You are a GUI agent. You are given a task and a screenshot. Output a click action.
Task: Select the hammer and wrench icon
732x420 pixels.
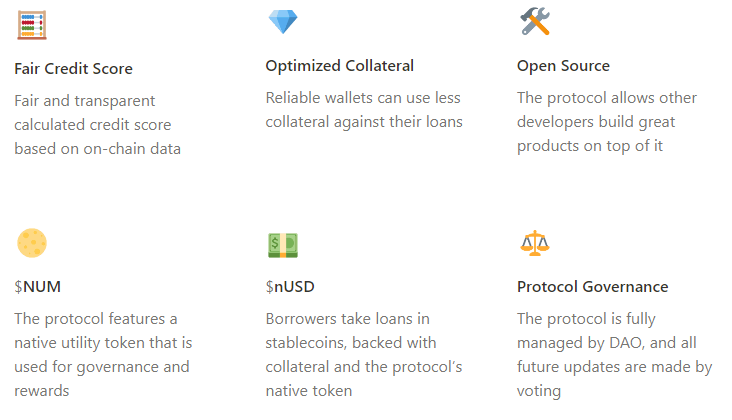535,21
